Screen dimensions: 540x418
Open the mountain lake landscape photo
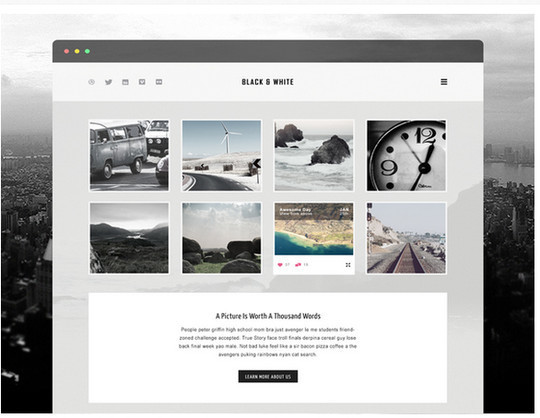pyautogui.click(x=129, y=238)
